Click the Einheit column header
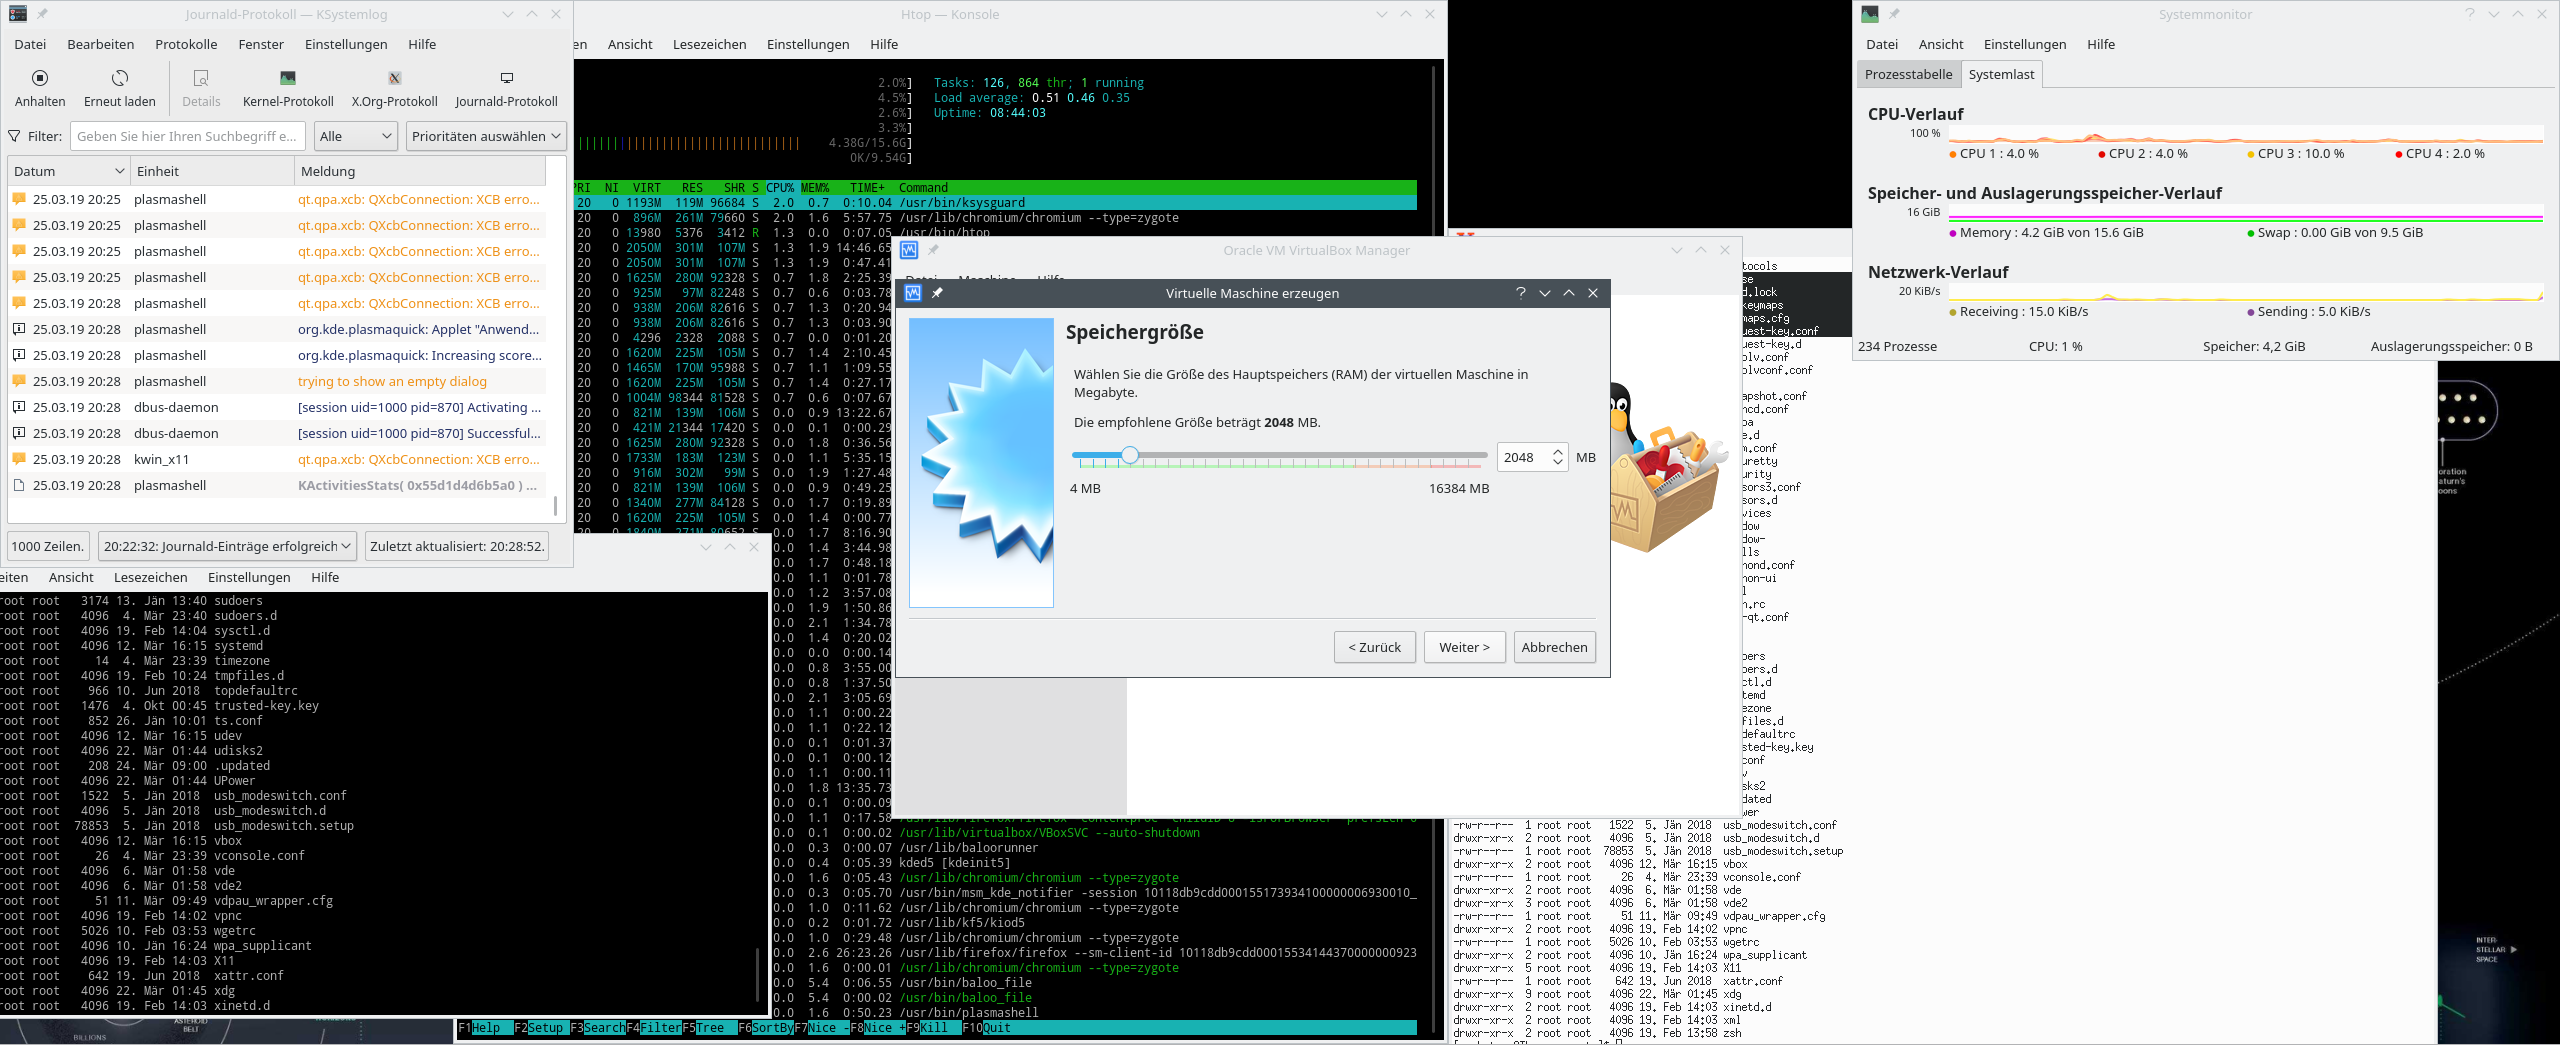 click(211, 171)
